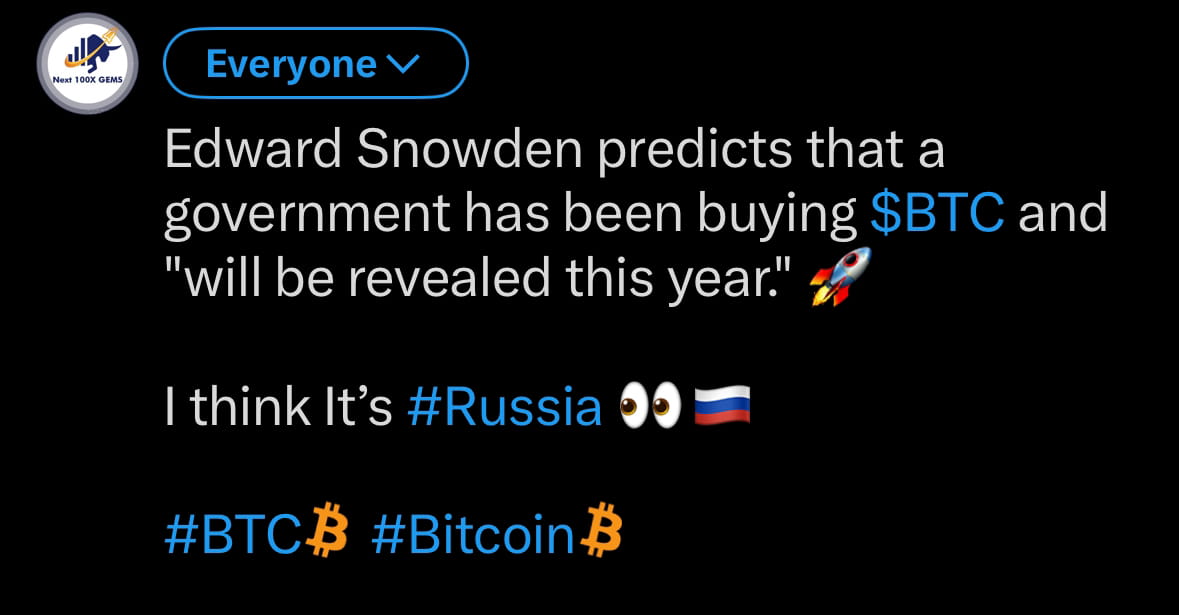Click the chevron next to Everyone

point(404,63)
